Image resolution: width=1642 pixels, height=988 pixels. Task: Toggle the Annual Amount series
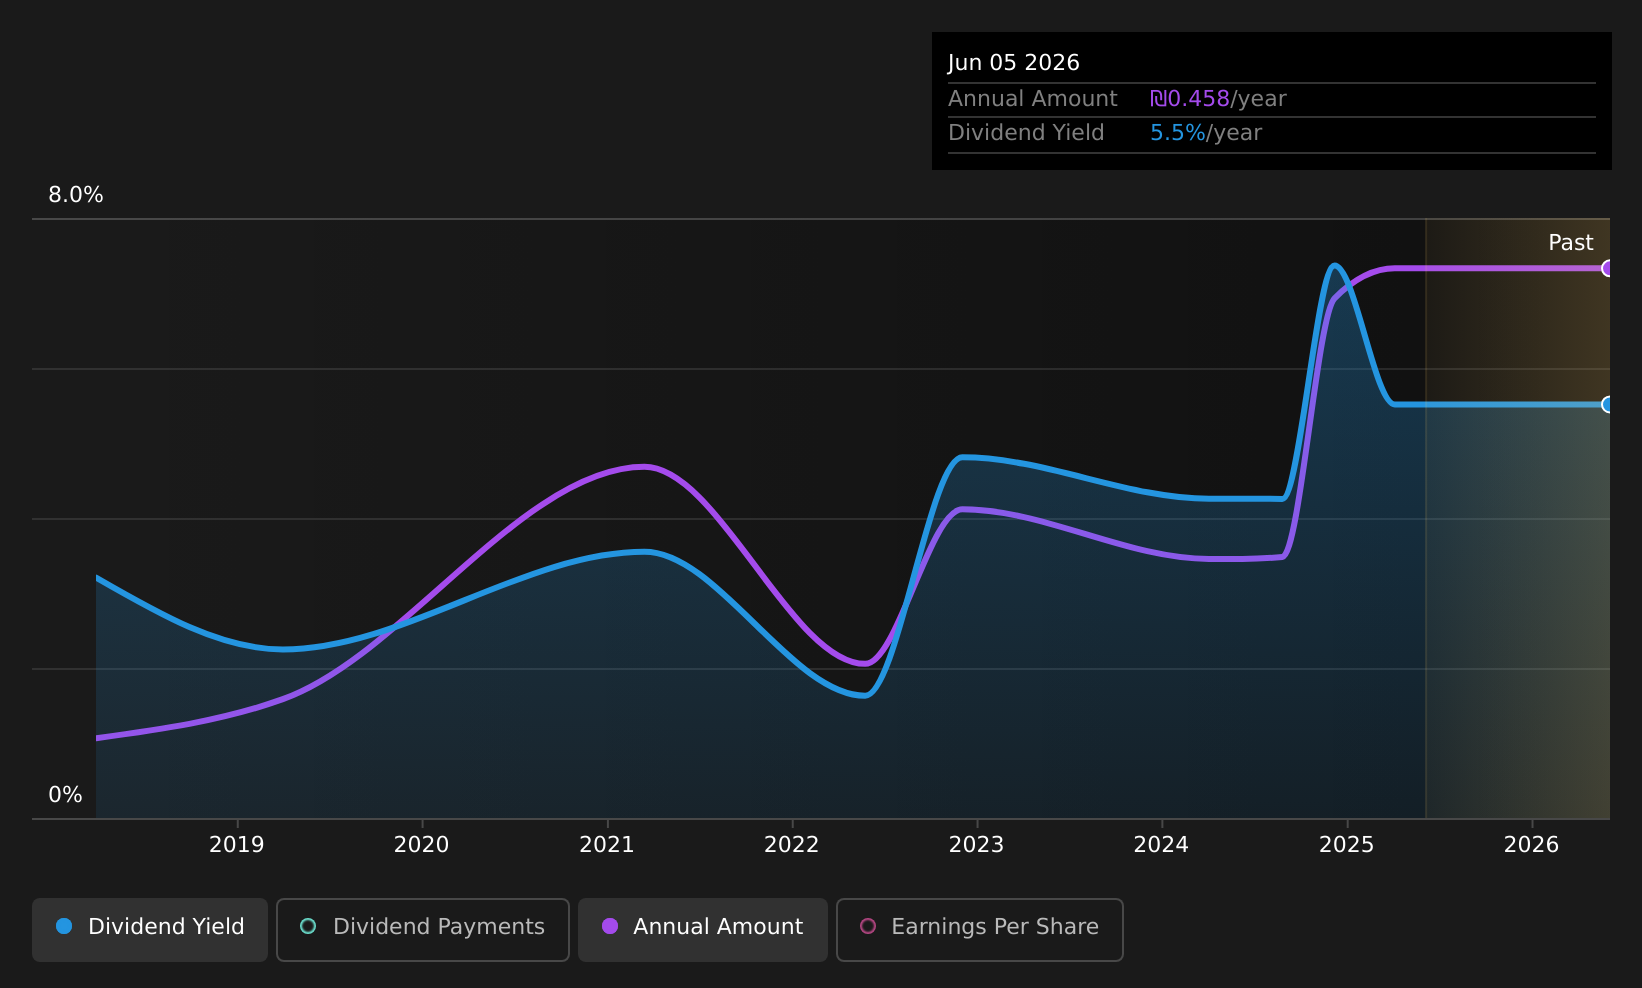point(702,929)
